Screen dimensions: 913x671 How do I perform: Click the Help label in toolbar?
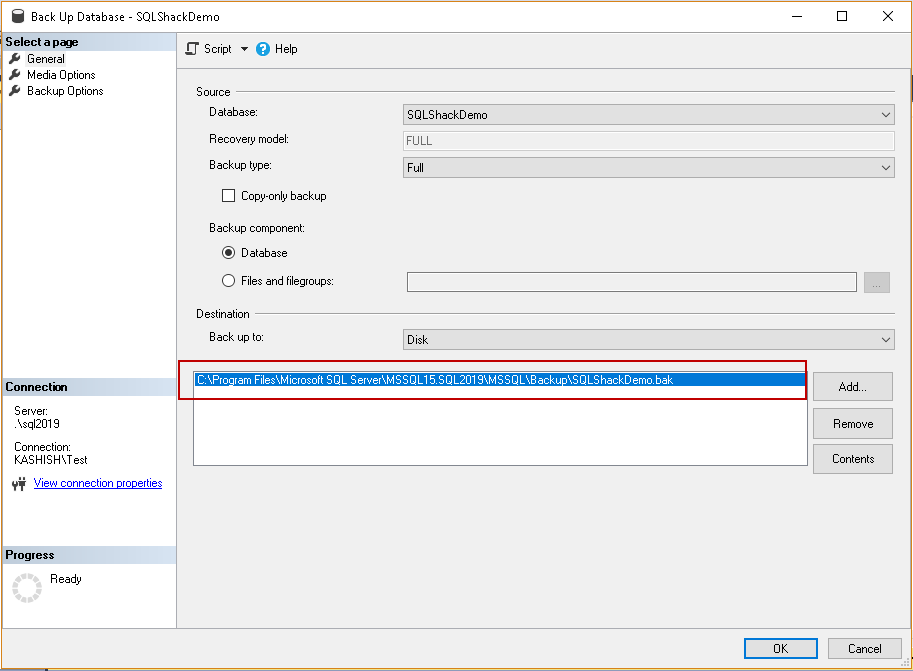tap(286, 49)
